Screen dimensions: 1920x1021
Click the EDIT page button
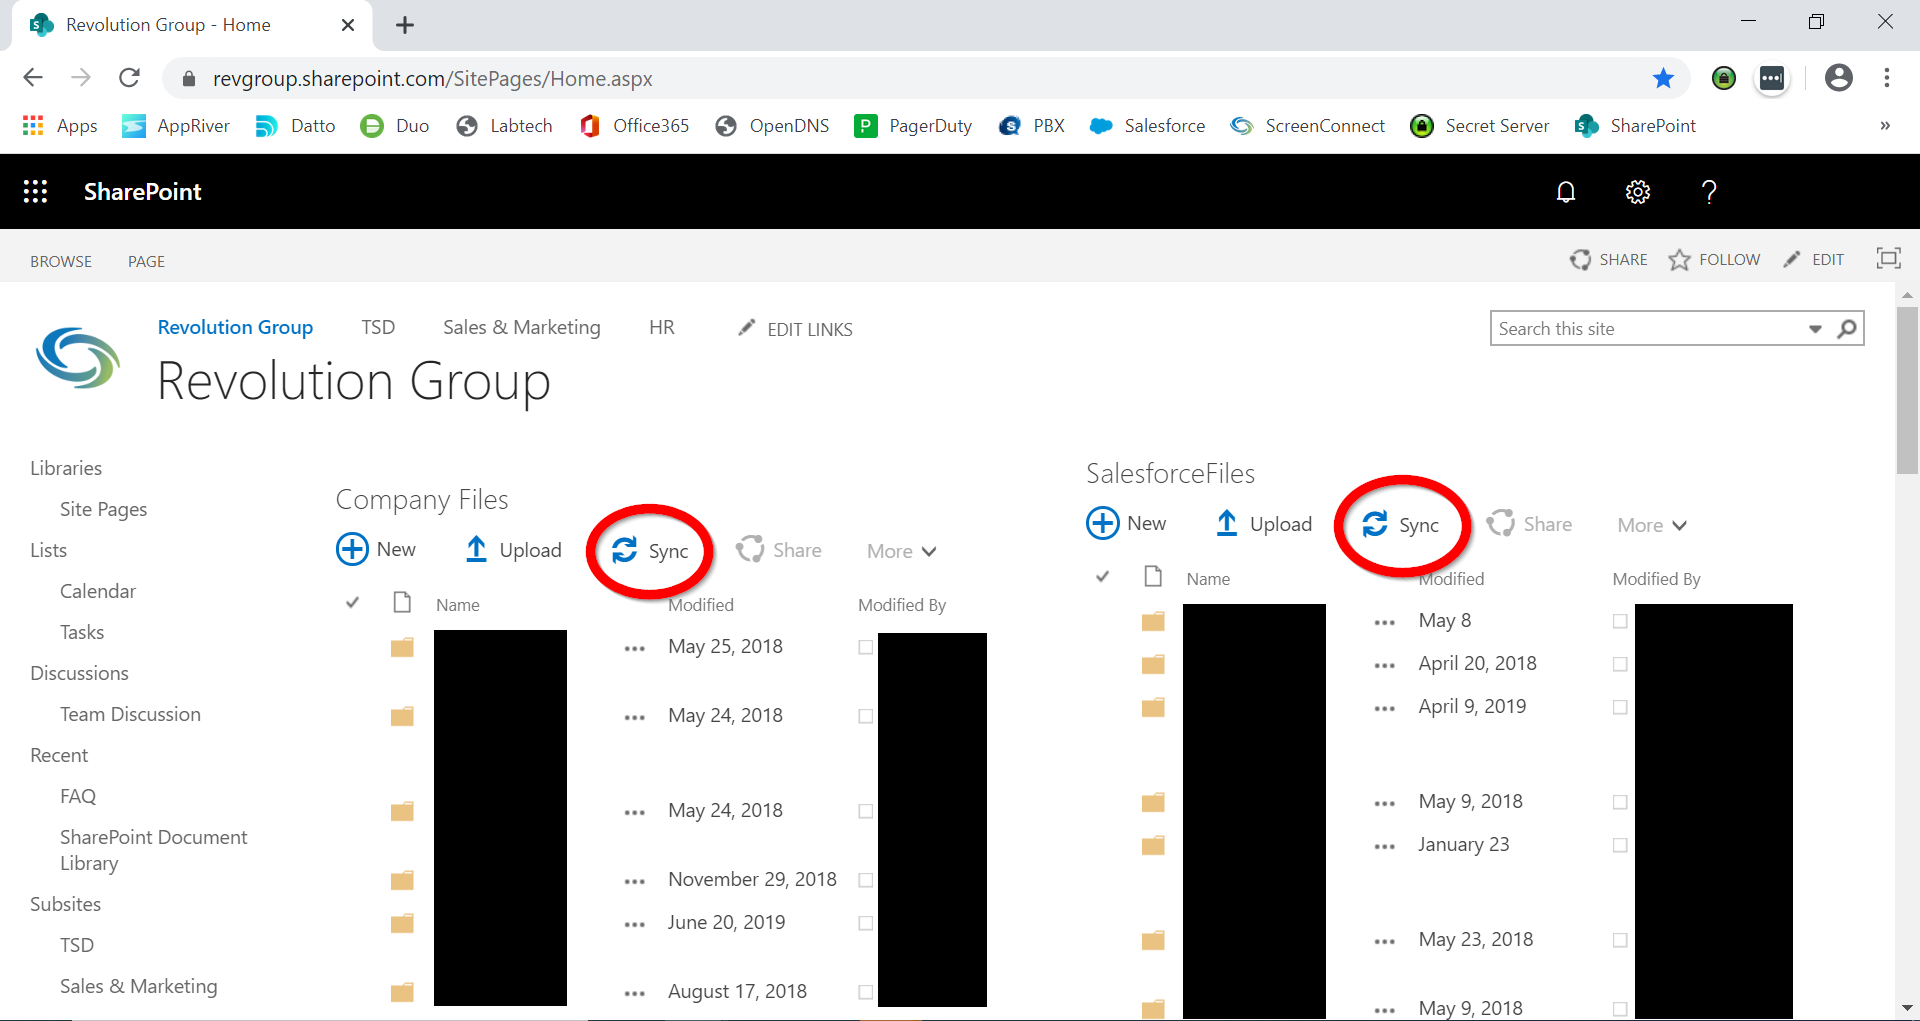(1814, 259)
